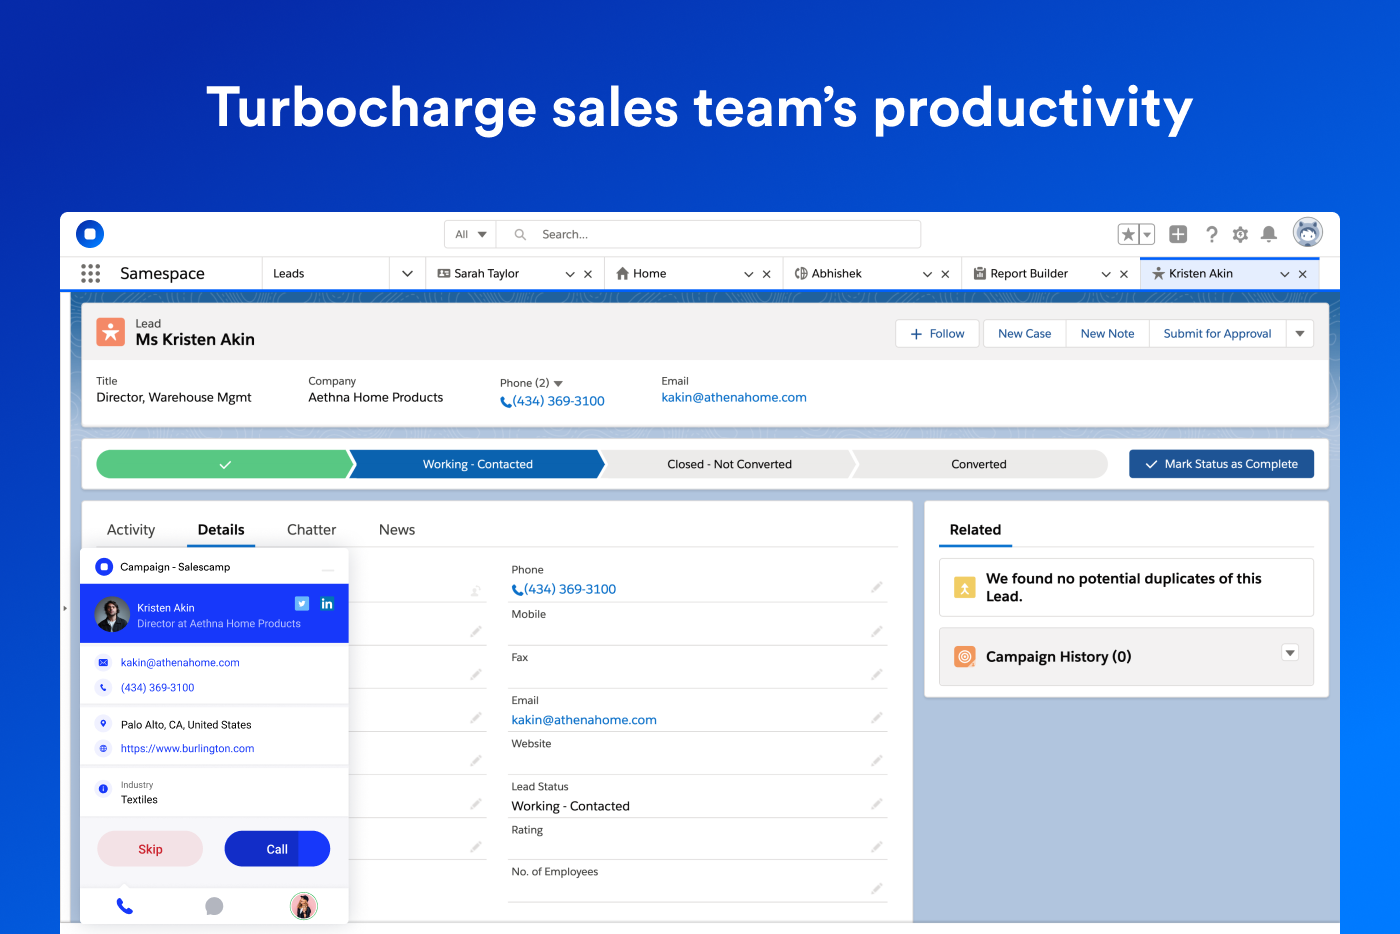This screenshot has width=1400, height=934.
Task: Open the chat bubble icon in widget footer
Action: point(214,906)
